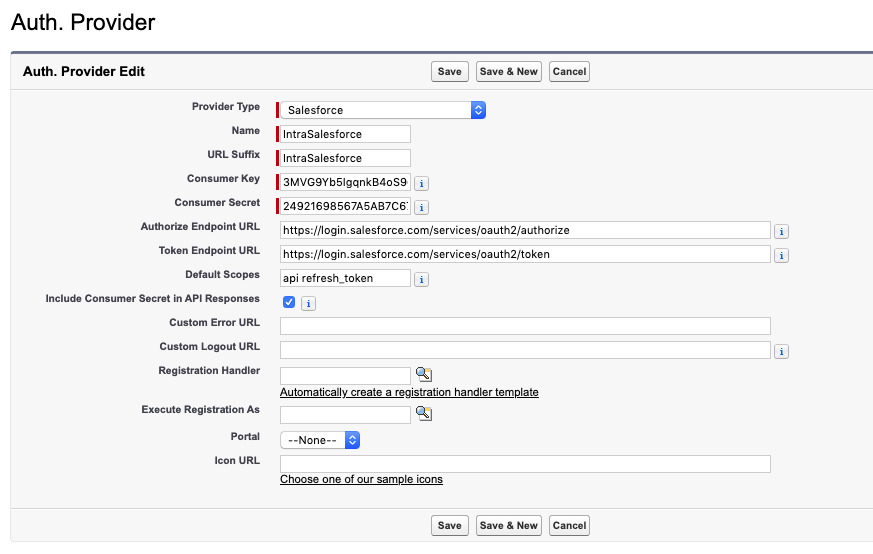Open the Execute Registration As lookup icon

click(x=424, y=413)
